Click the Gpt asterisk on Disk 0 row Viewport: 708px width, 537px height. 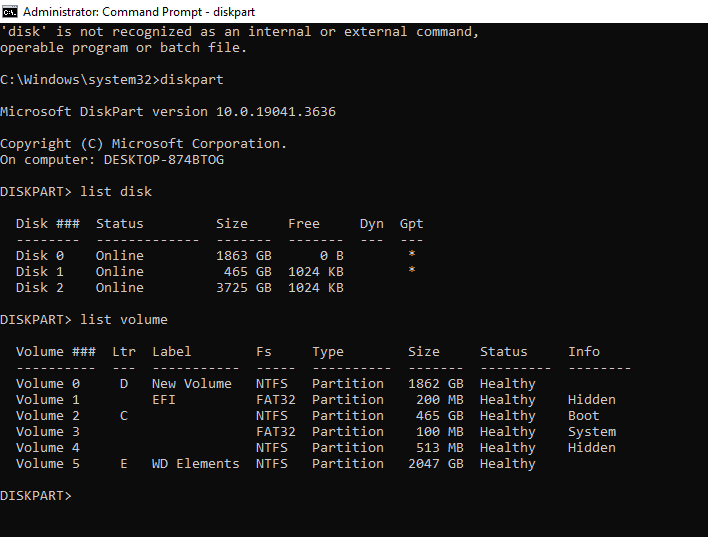point(412,254)
